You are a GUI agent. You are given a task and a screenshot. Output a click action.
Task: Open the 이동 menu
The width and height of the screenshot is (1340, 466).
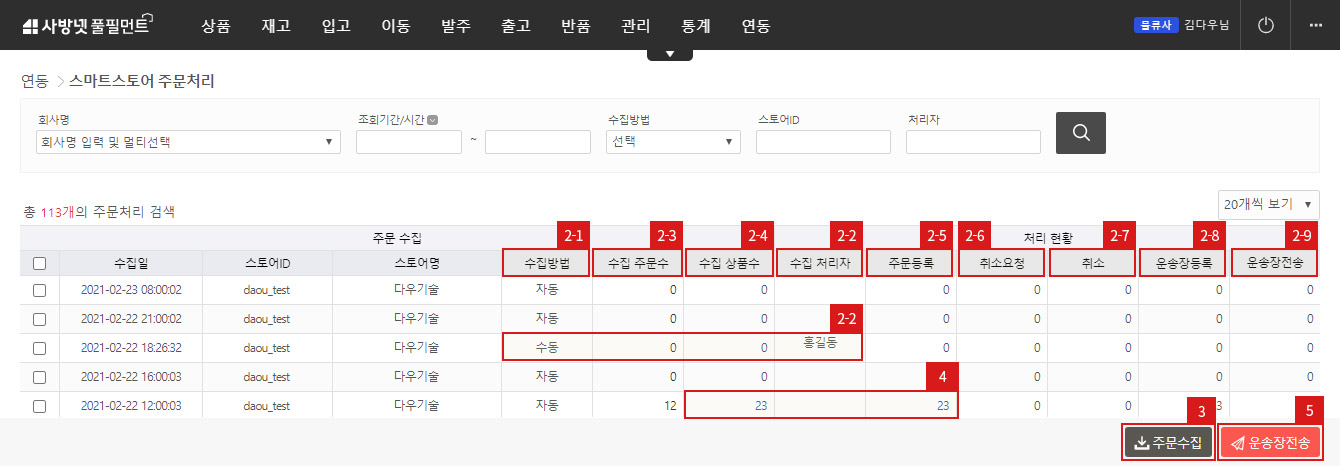point(395,26)
